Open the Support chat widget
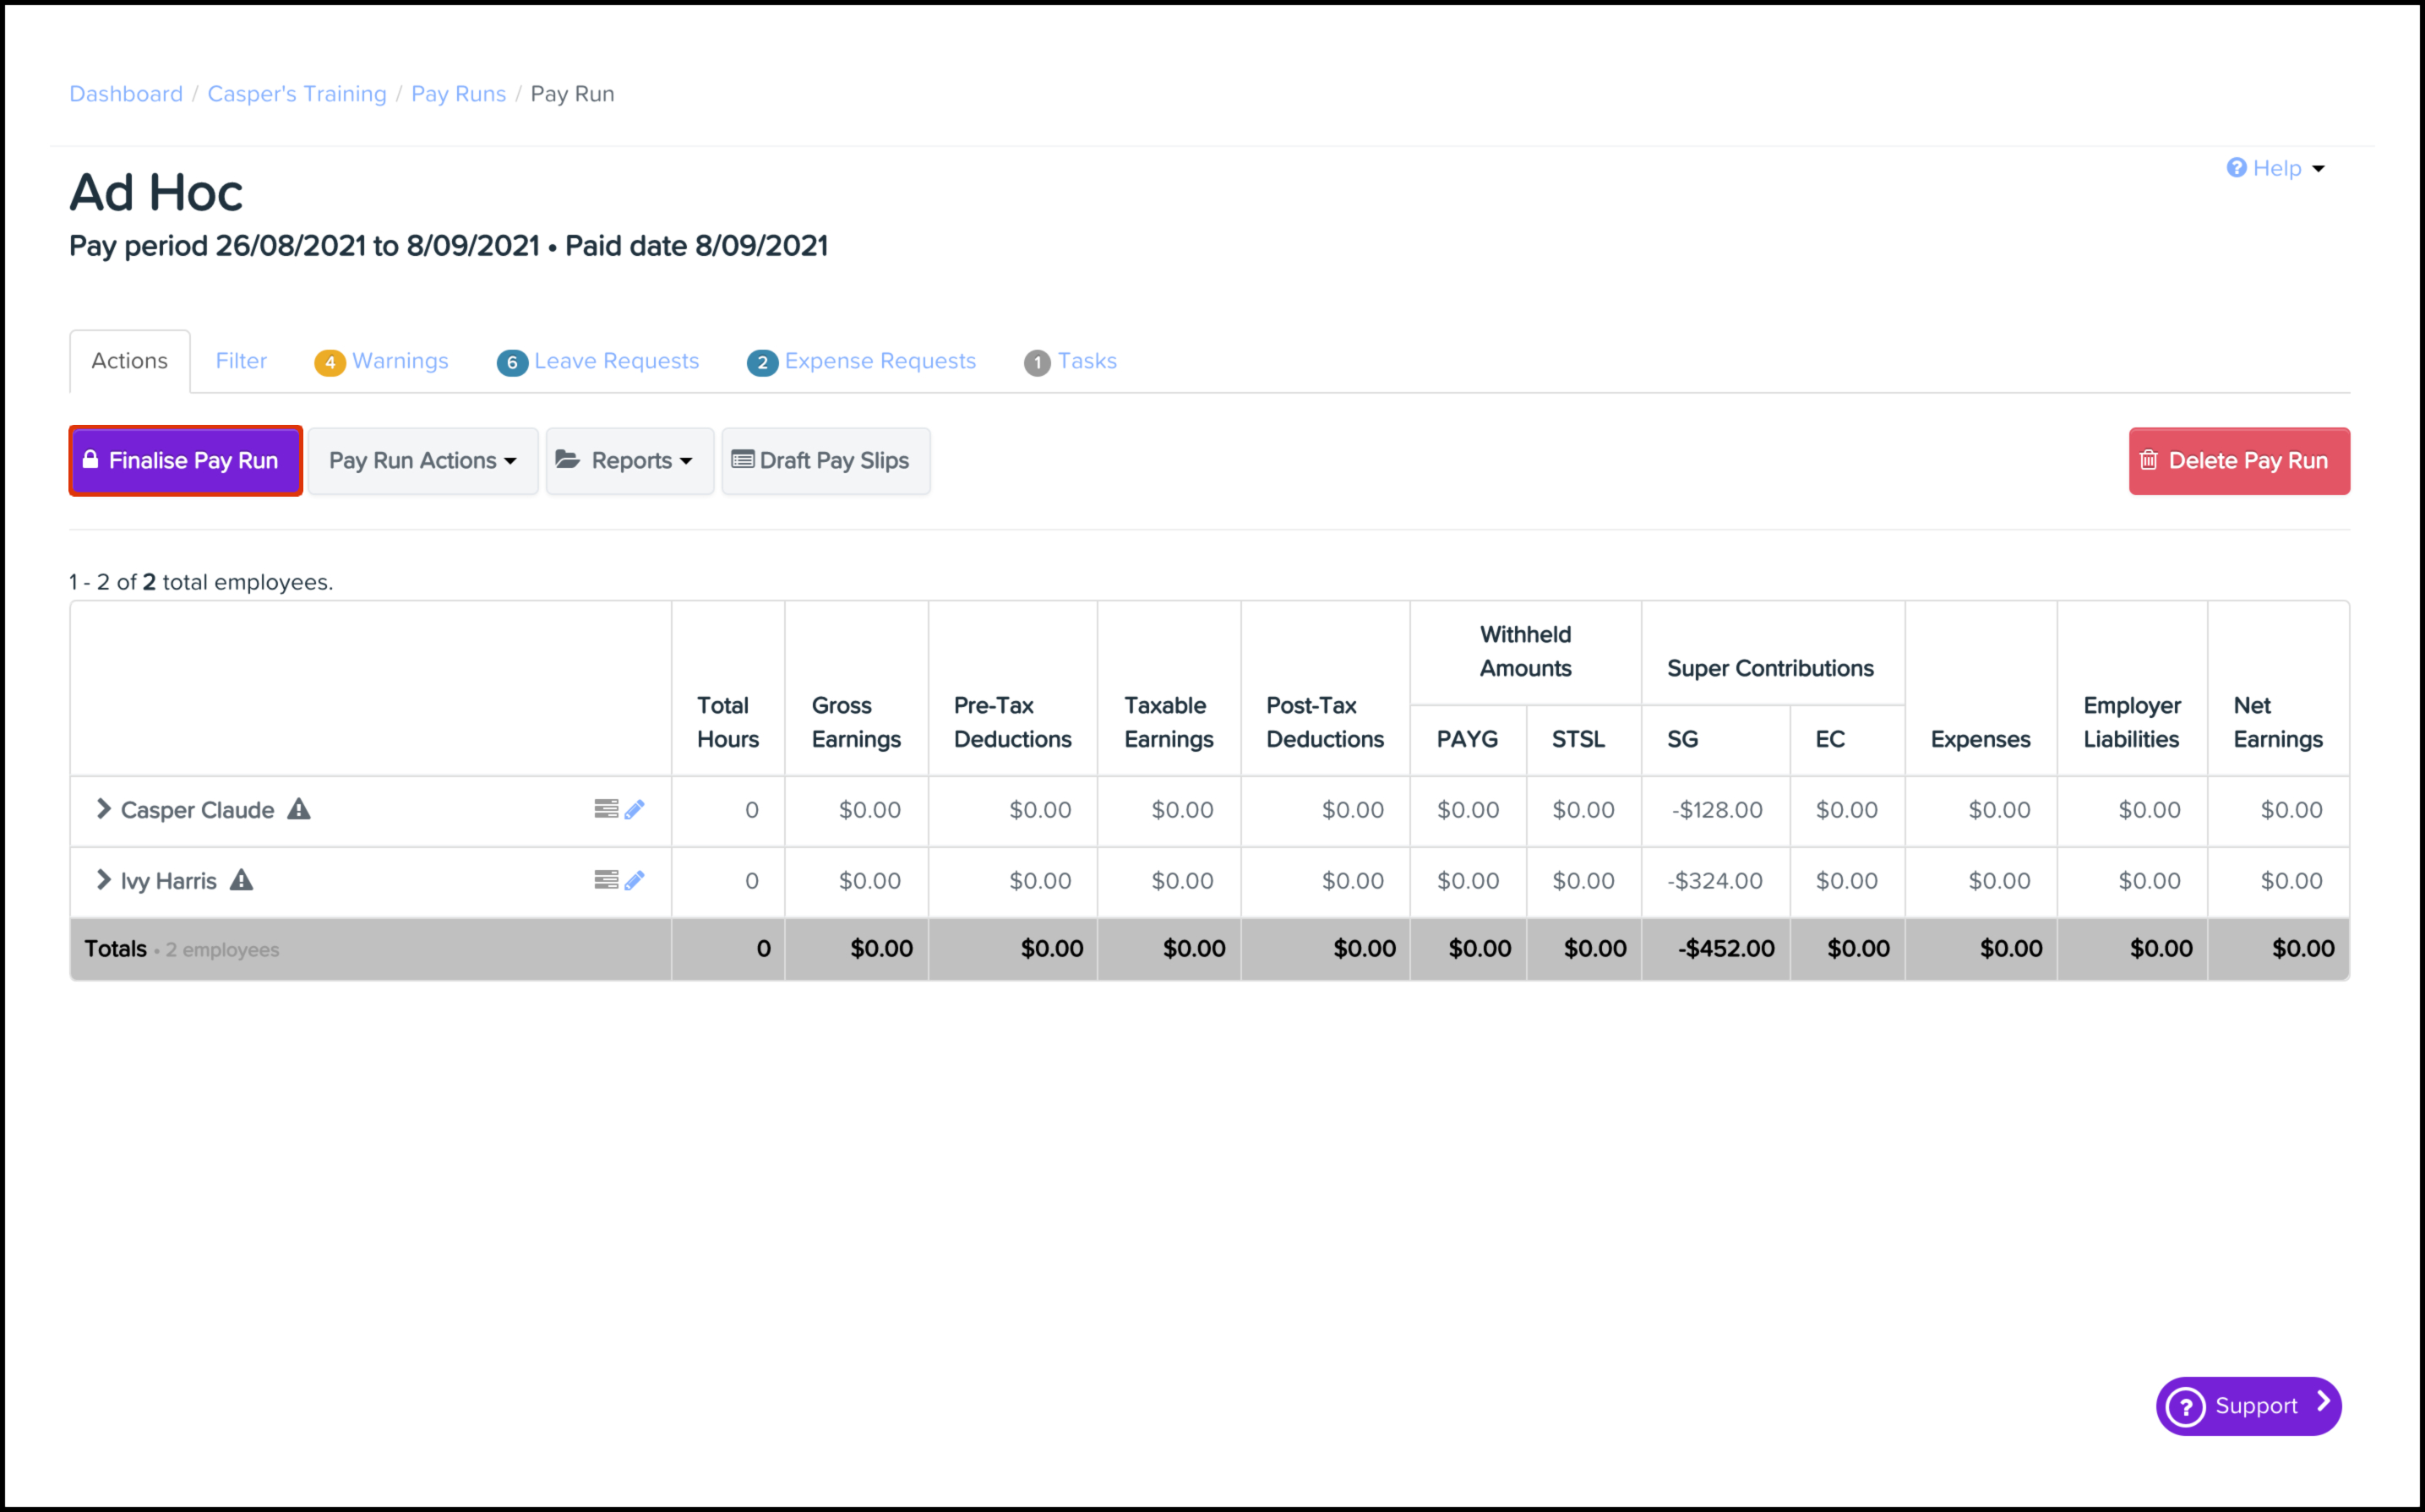This screenshot has width=2425, height=1512. 2248,1405
